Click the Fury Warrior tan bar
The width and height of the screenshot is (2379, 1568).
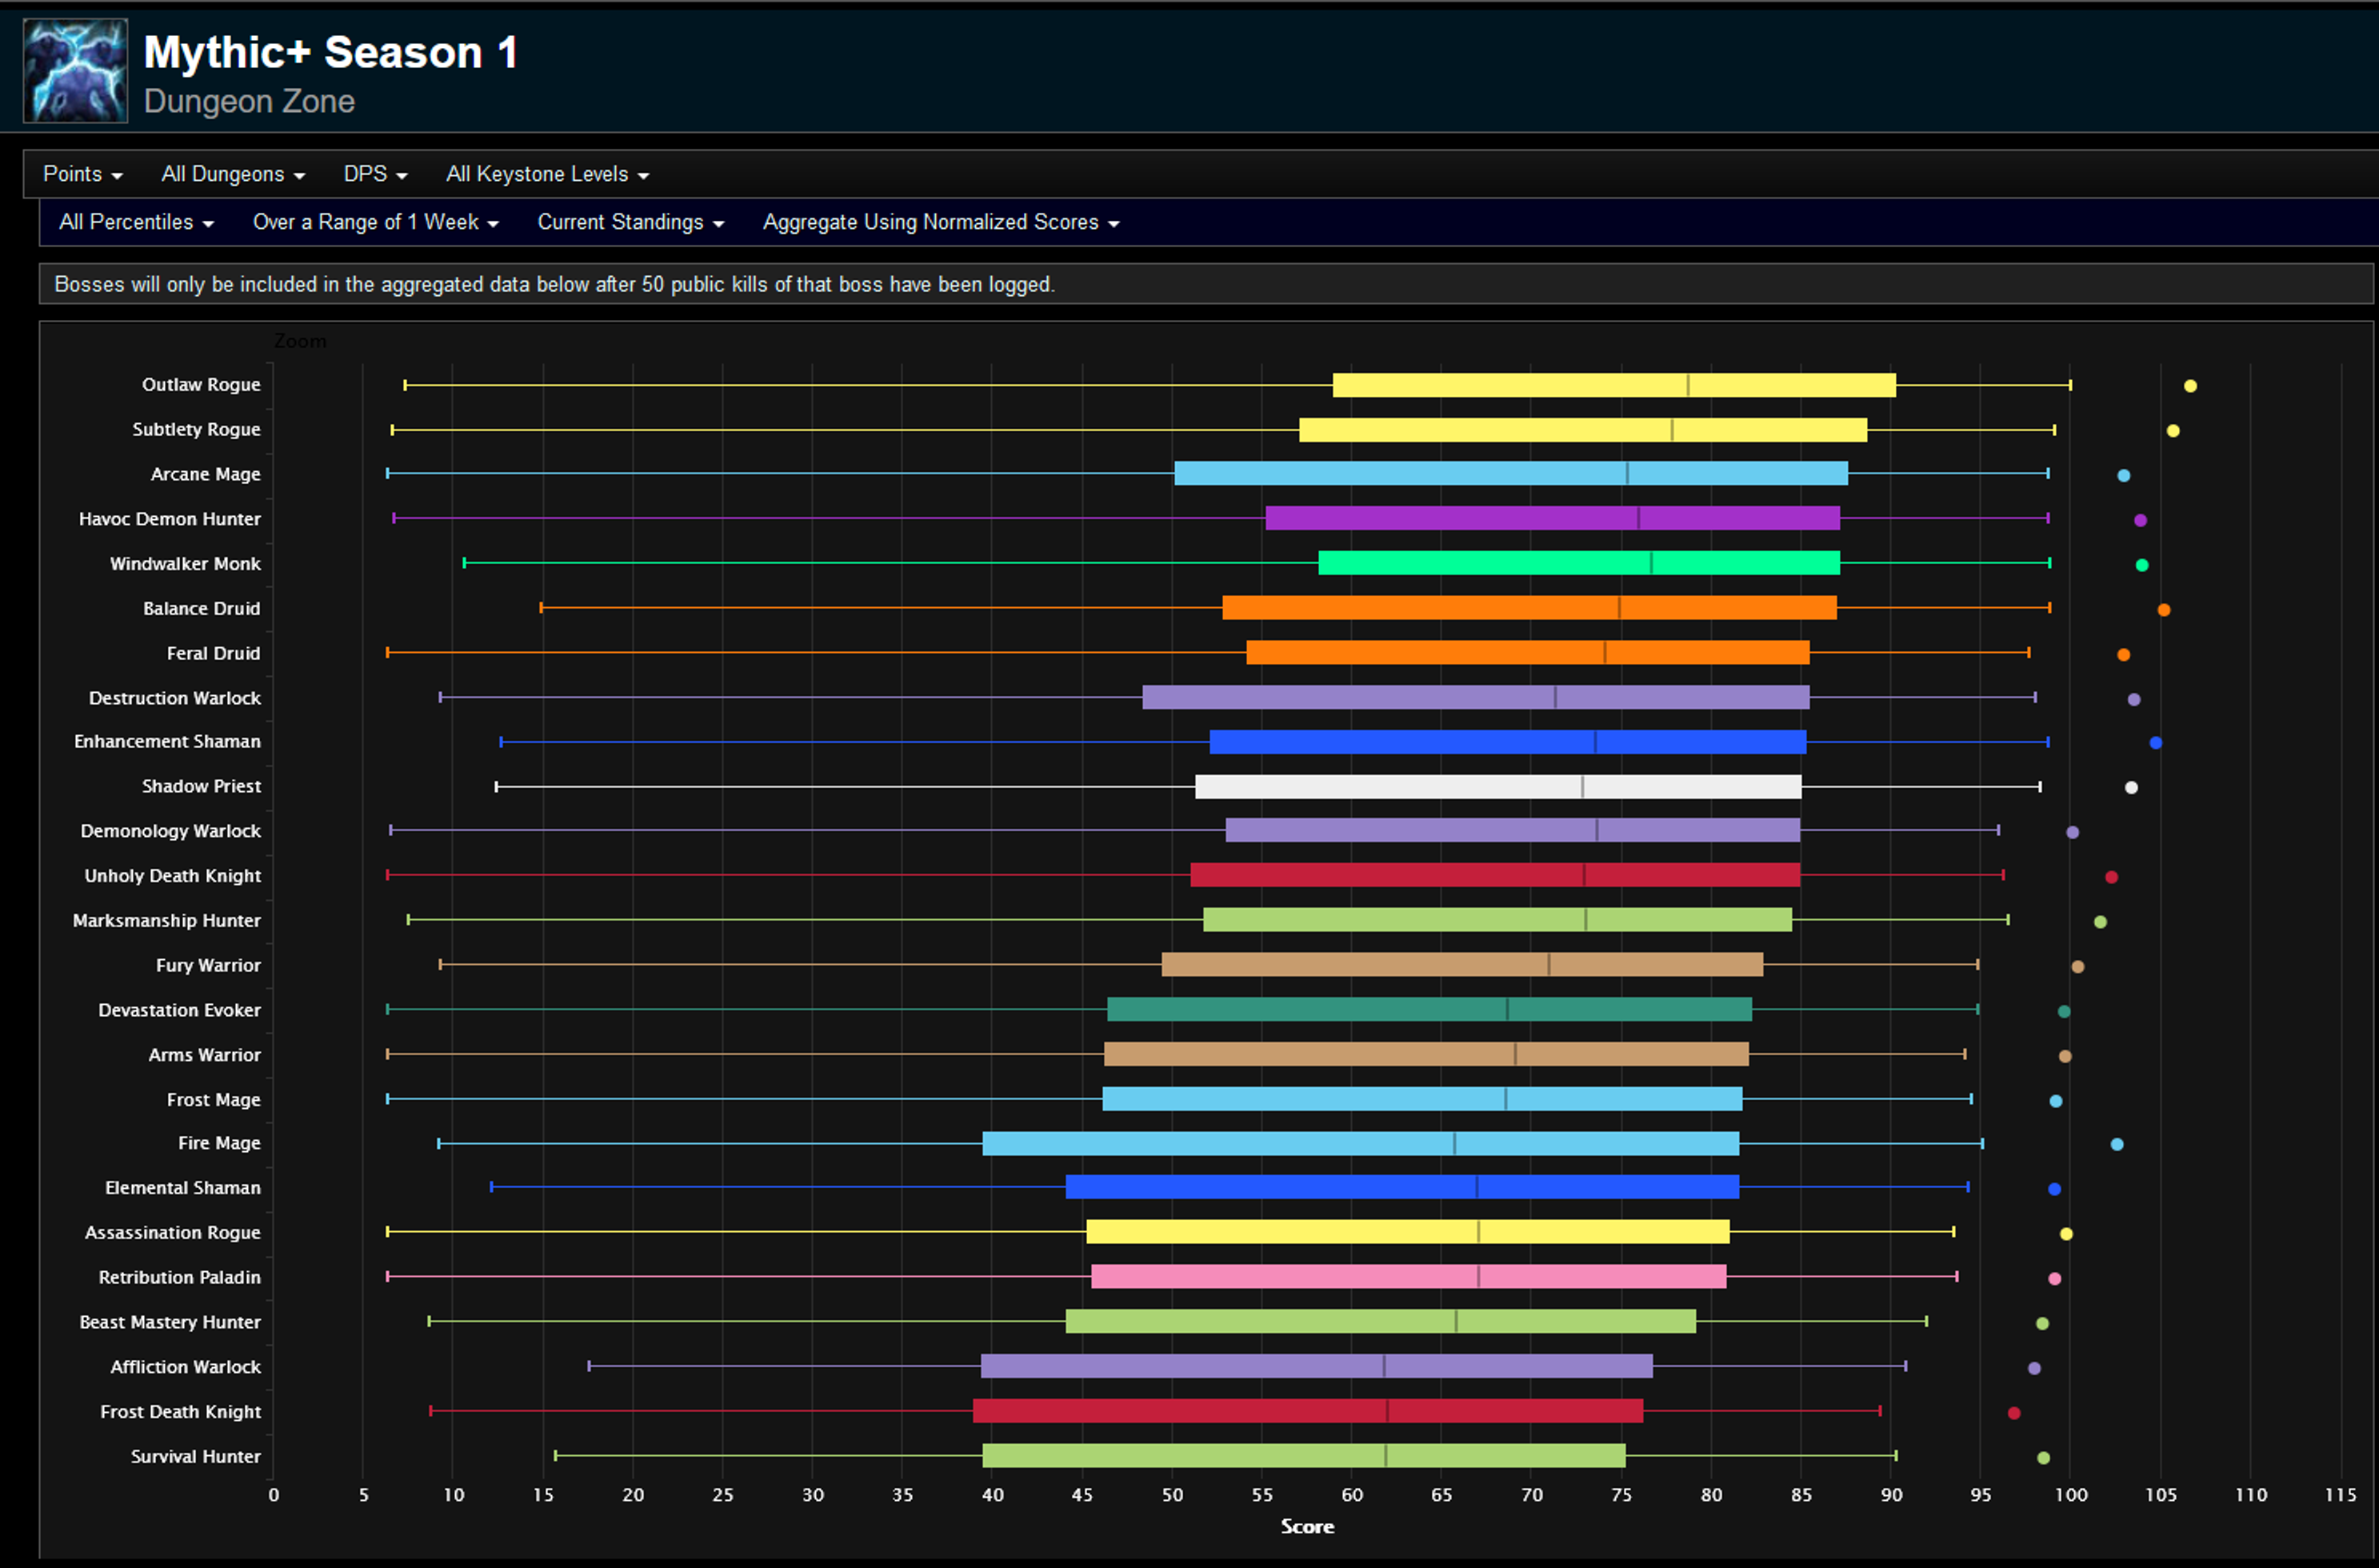(x=1462, y=965)
